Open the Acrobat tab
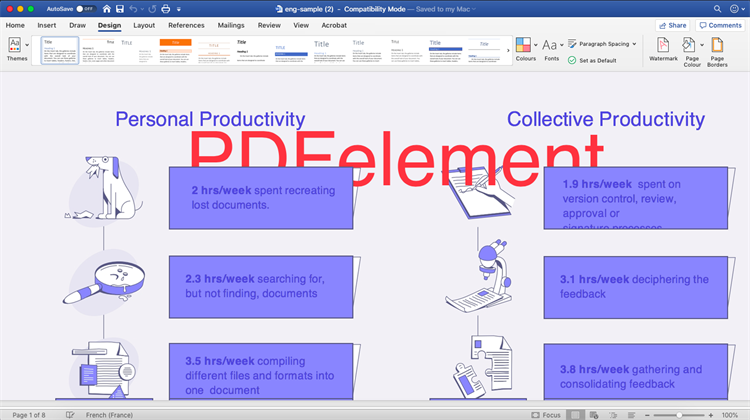 334,25
